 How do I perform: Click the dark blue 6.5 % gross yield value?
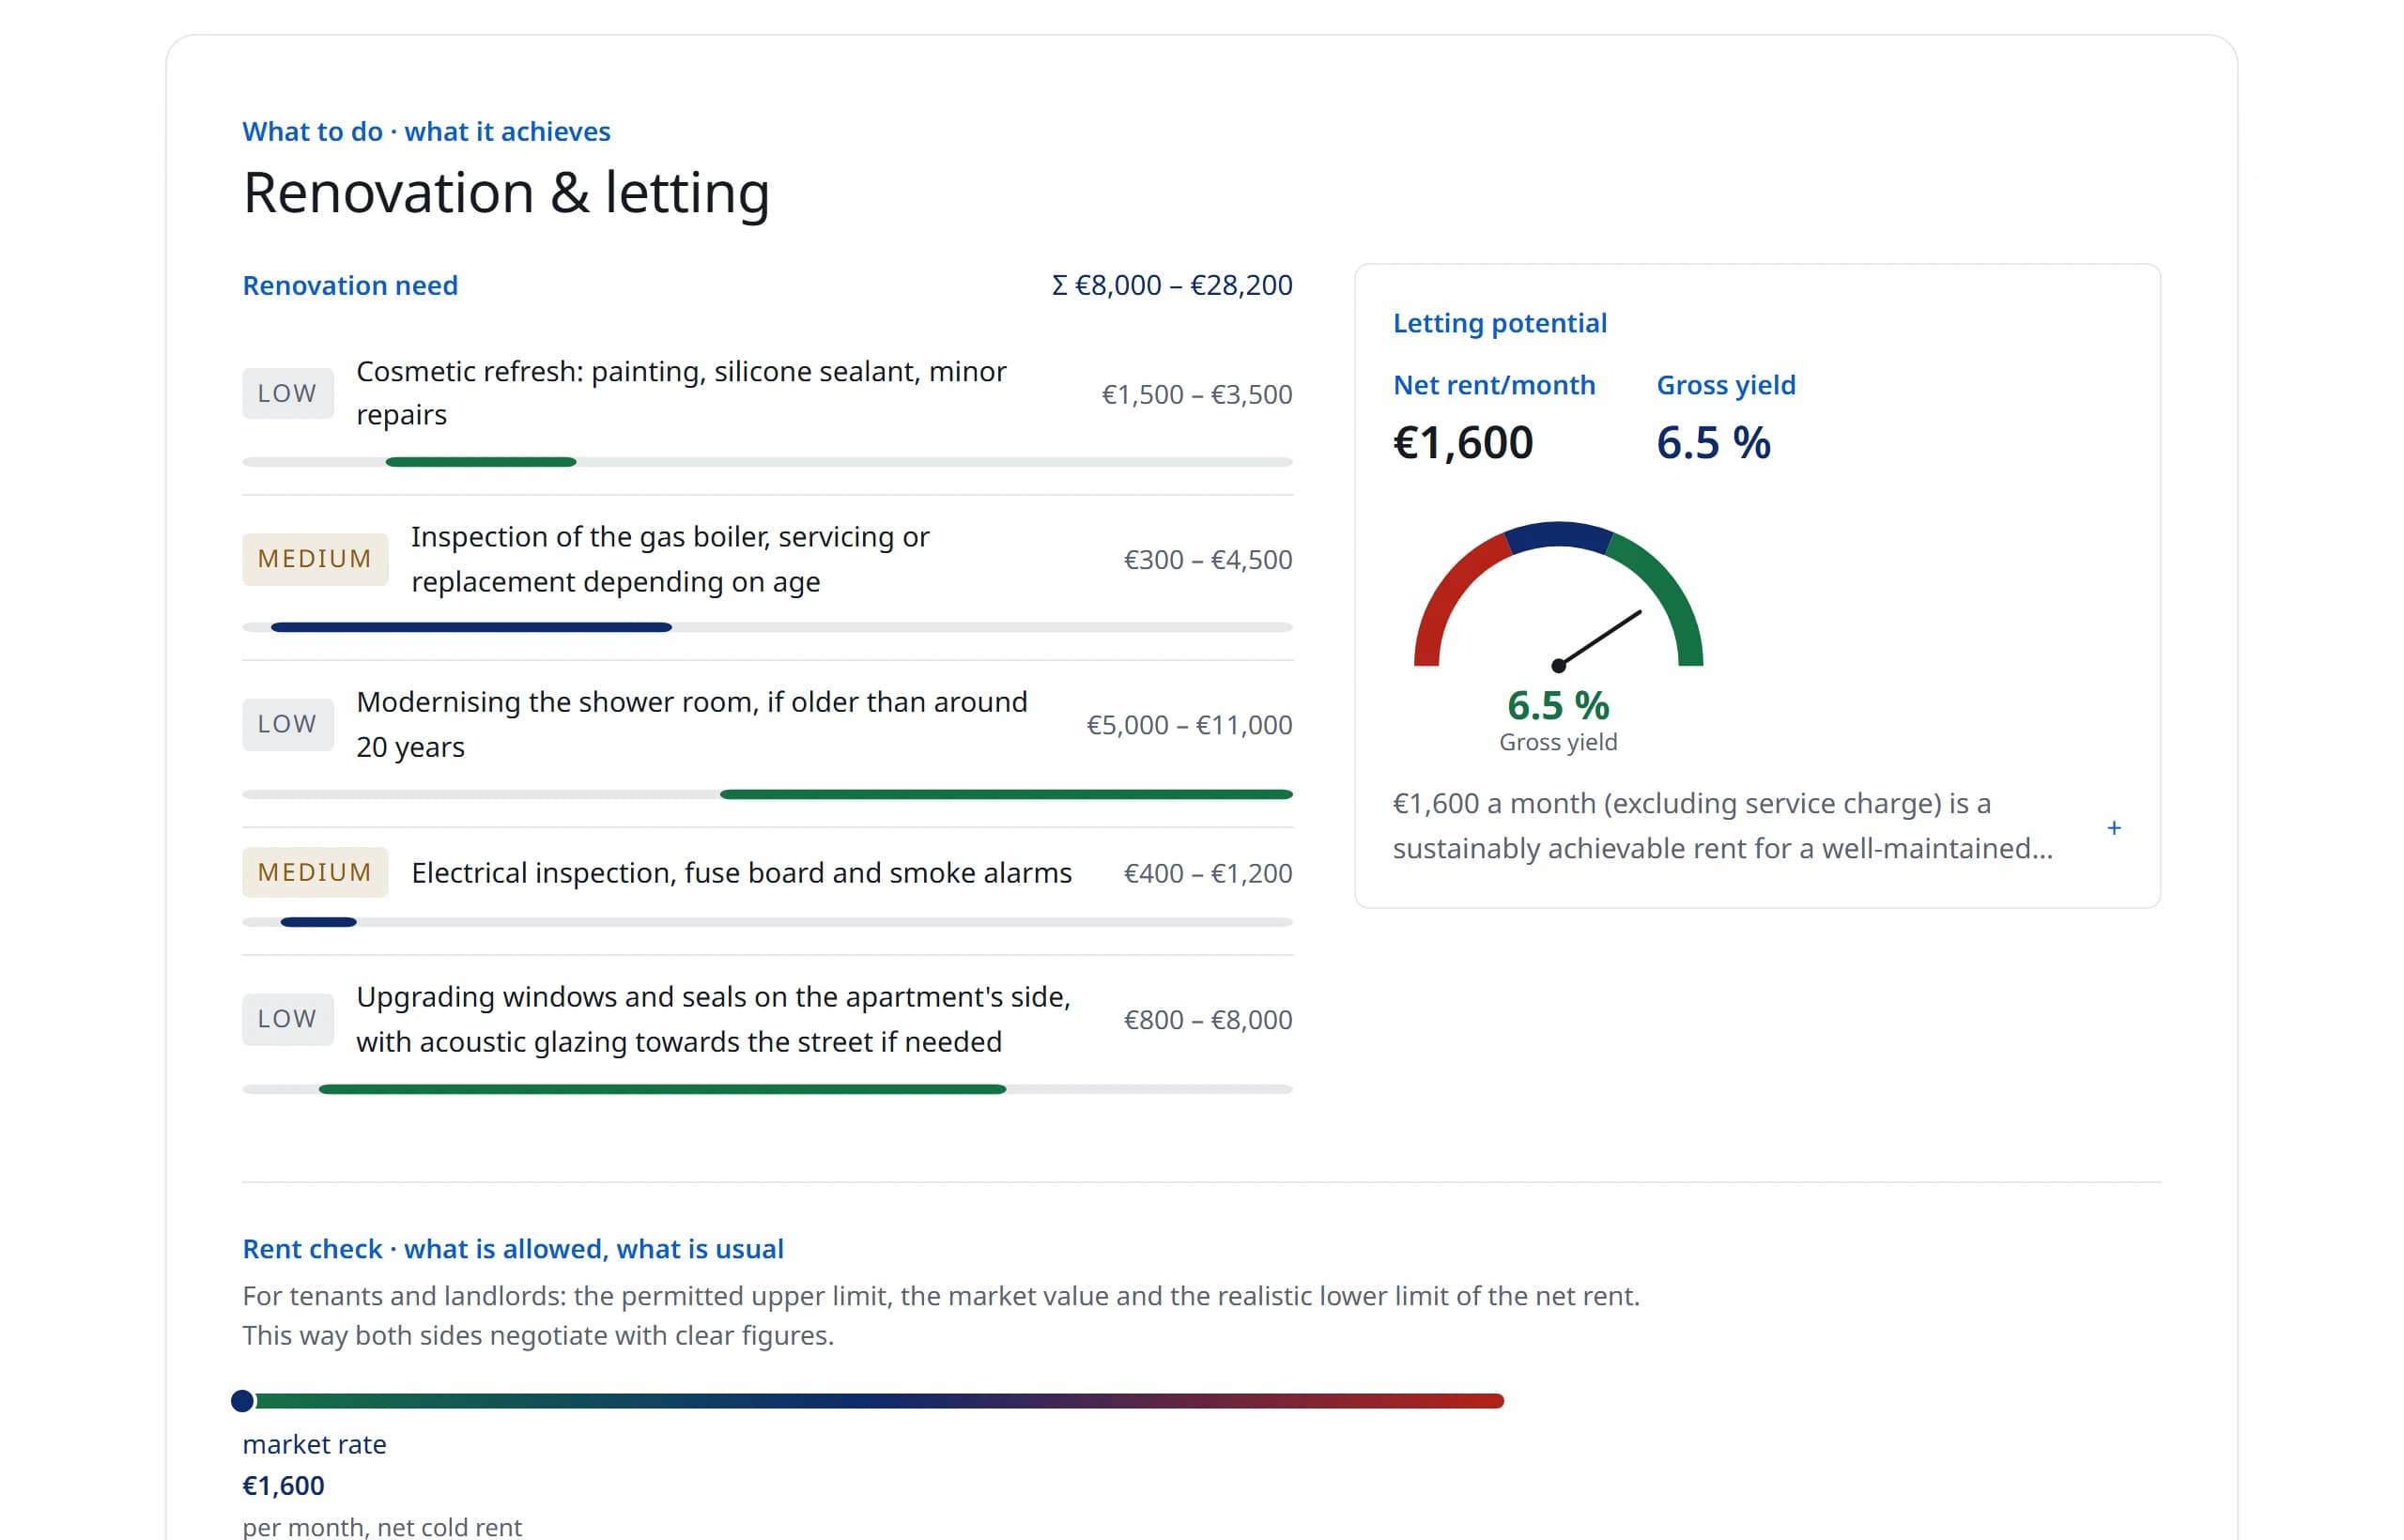point(1713,442)
